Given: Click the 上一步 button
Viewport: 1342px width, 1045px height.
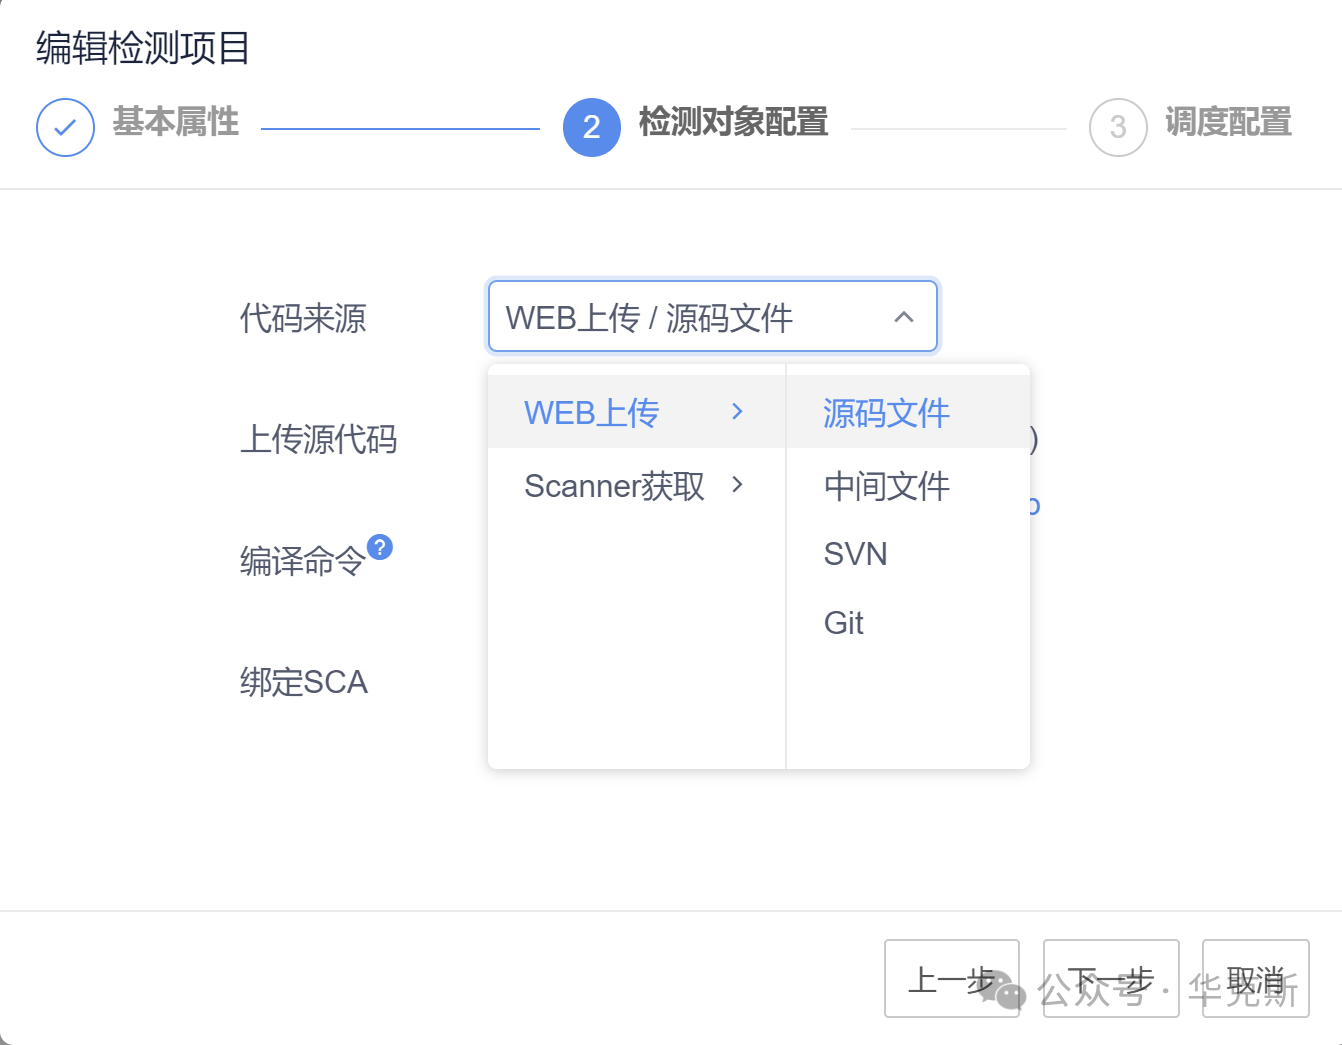Looking at the screenshot, I should pyautogui.click(x=952, y=978).
